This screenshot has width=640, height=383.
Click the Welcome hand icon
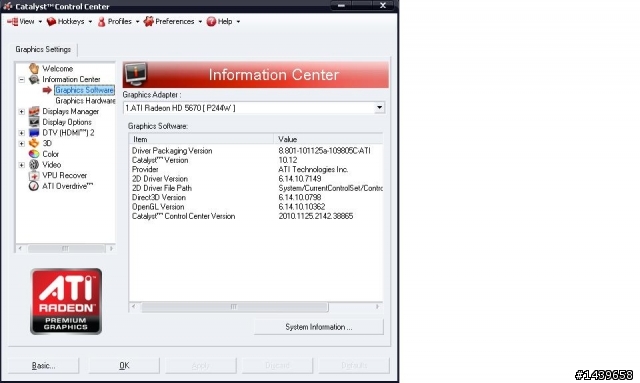tap(34, 68)
